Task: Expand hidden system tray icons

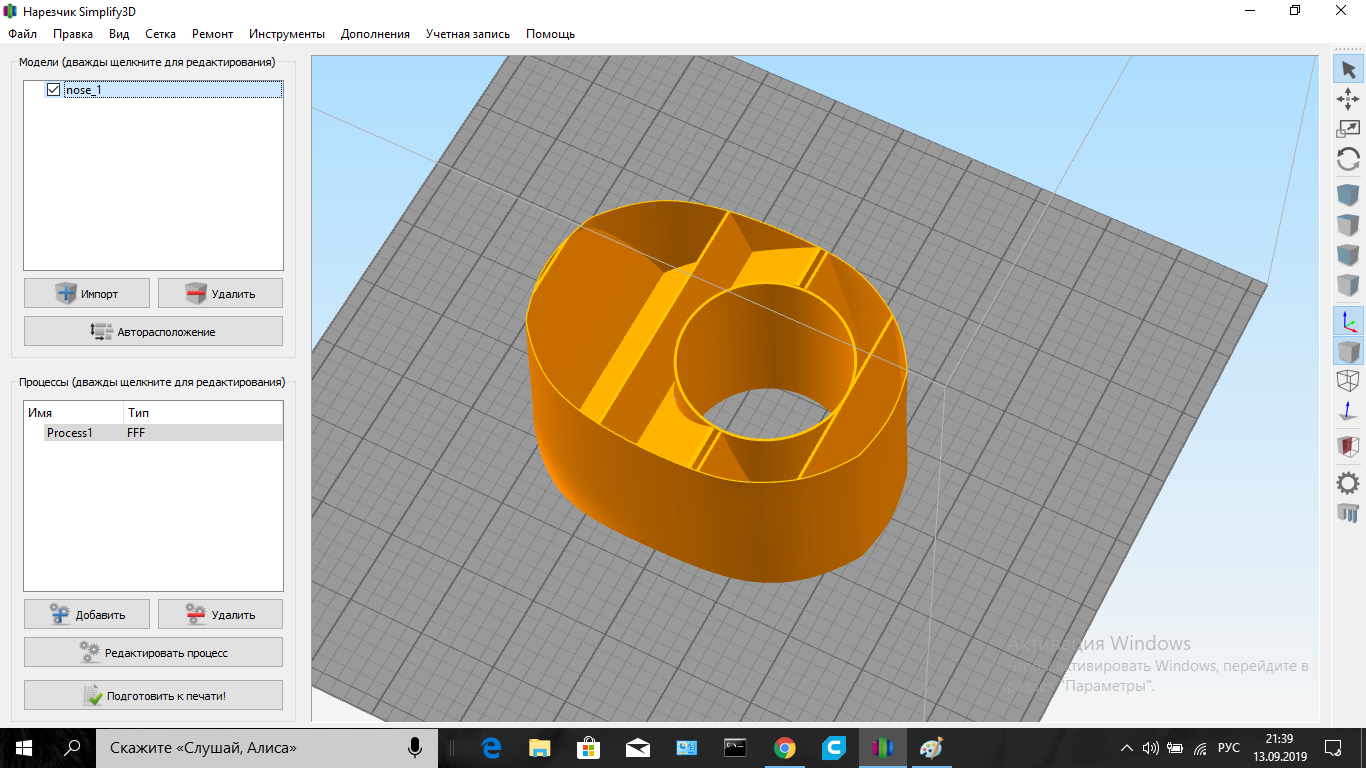Action: [1127, 748]
